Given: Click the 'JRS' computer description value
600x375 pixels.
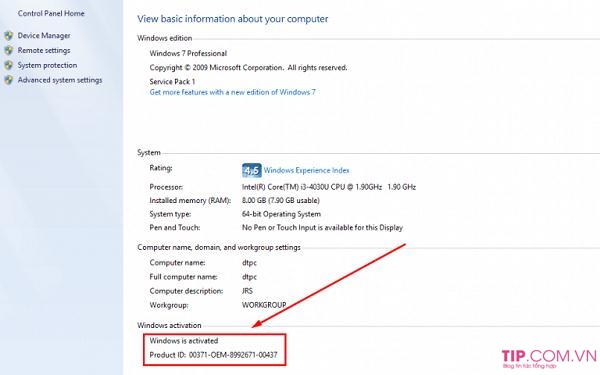Looking at the screenshot, I should [x=247, y=291].
